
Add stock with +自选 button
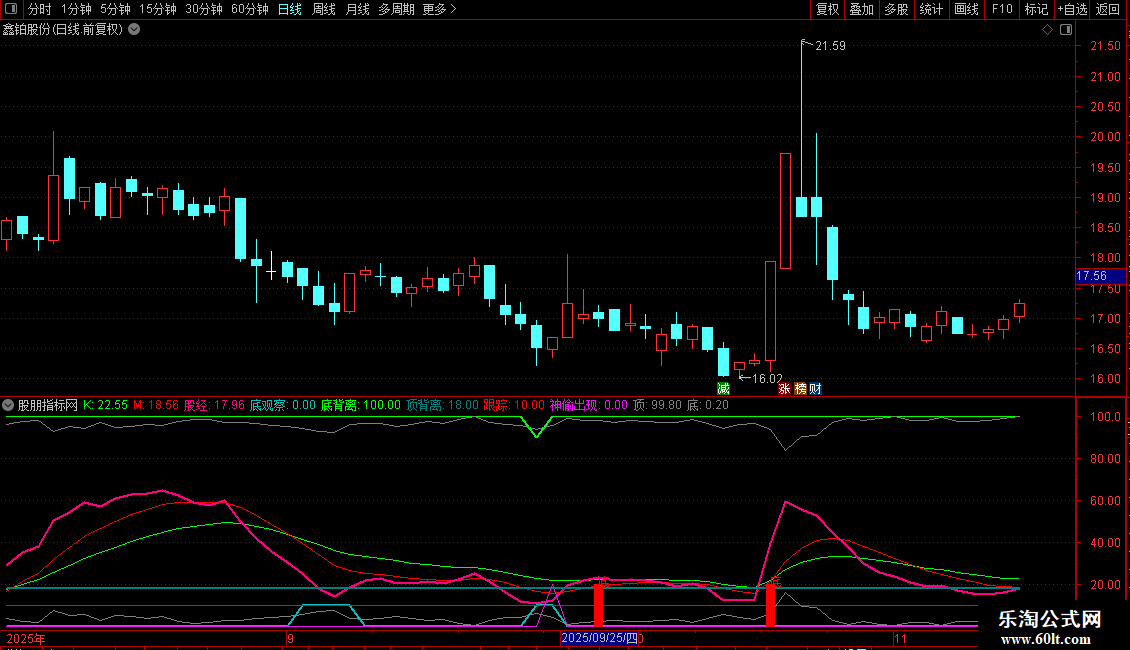click(1071, 10)
